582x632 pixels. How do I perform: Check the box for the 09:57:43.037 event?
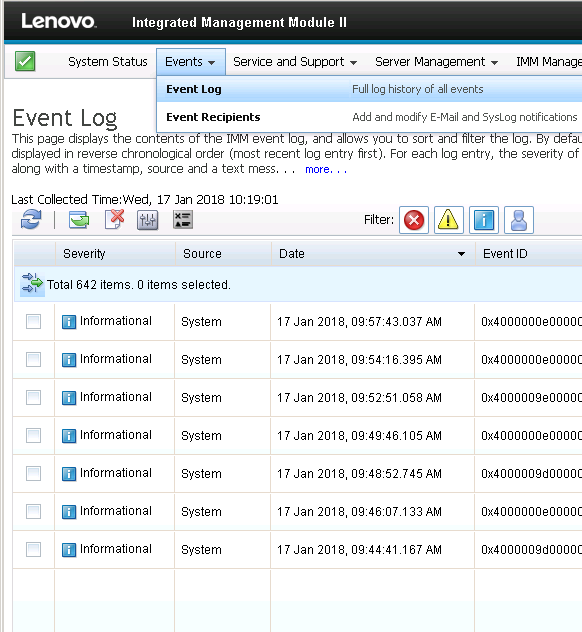[33, 322]
